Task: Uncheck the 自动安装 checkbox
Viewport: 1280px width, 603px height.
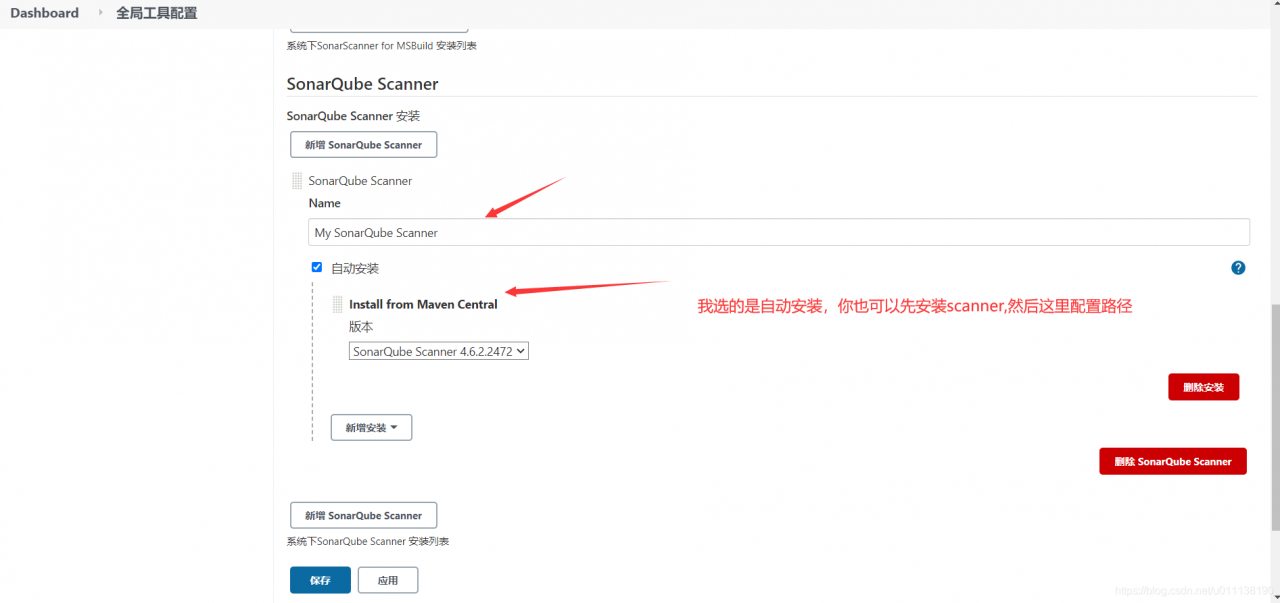Action: pyautogui.click(x=317, y=268)
